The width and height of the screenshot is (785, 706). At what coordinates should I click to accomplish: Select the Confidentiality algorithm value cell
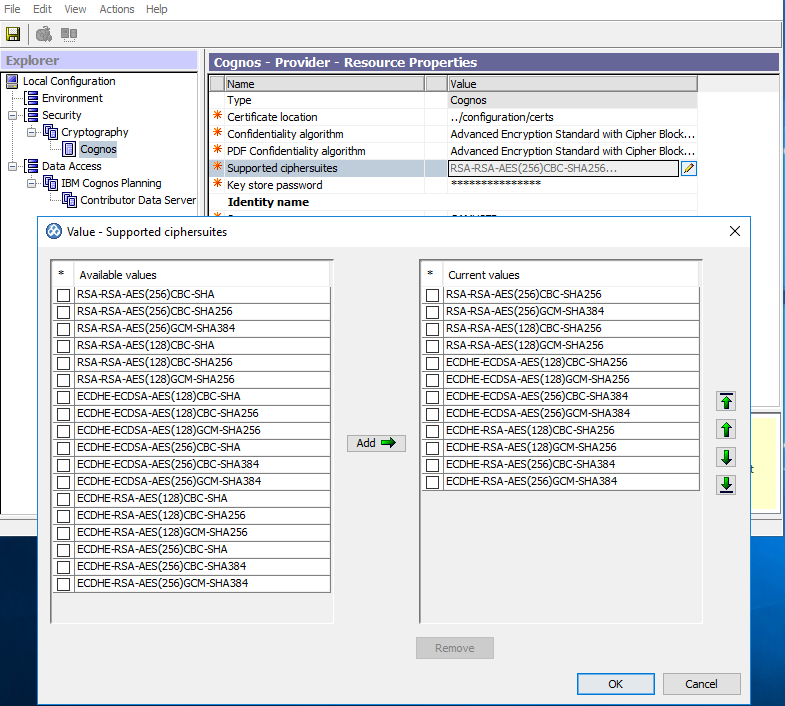coord(572,134)
